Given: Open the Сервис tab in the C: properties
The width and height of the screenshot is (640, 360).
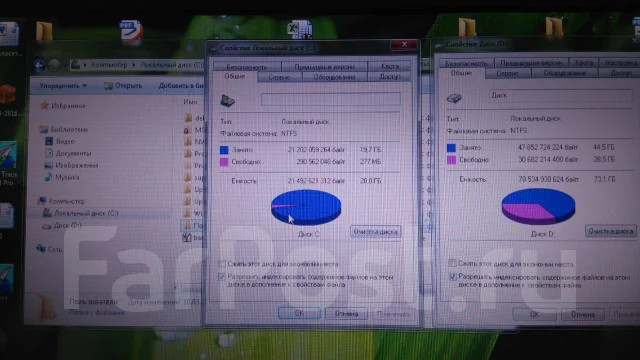Looking at the screenshot, I should coord(280,77).
